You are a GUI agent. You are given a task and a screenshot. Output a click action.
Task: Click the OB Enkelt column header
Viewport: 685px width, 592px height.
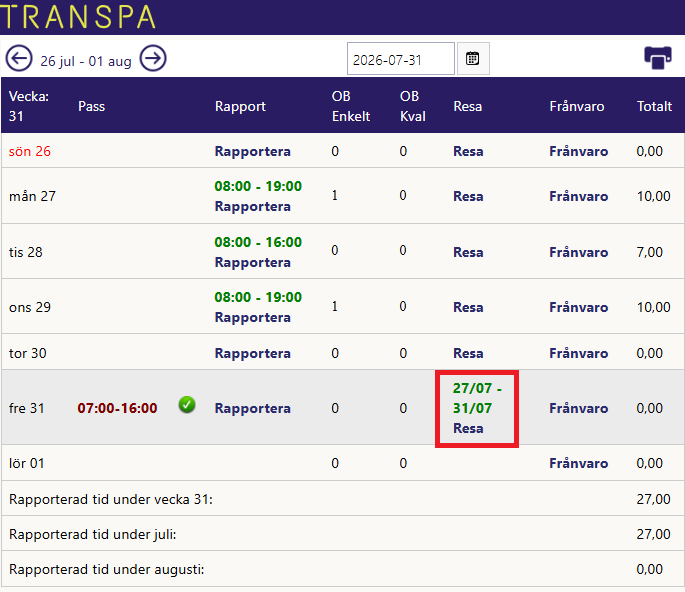point(351,106)
